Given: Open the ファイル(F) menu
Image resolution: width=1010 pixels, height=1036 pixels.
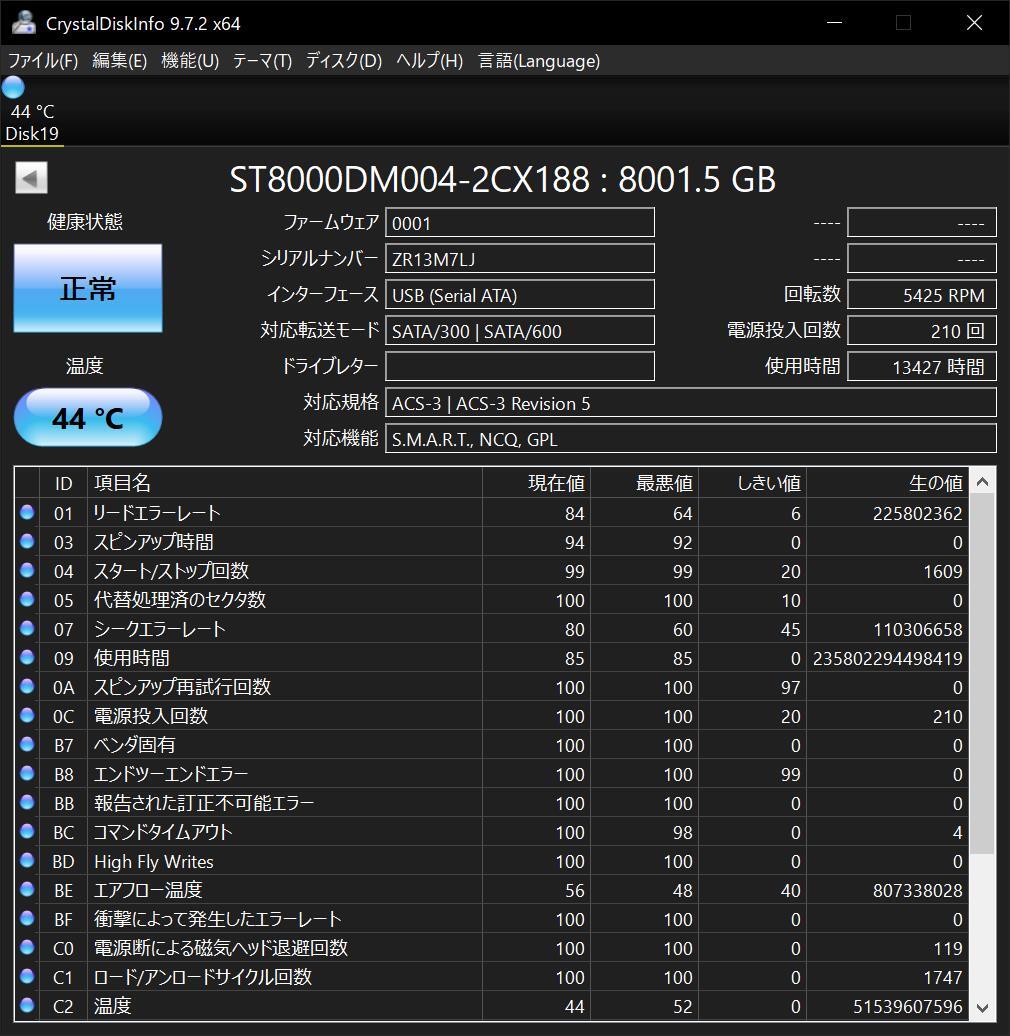Looking at the screenshot, I should coord(43,61).
